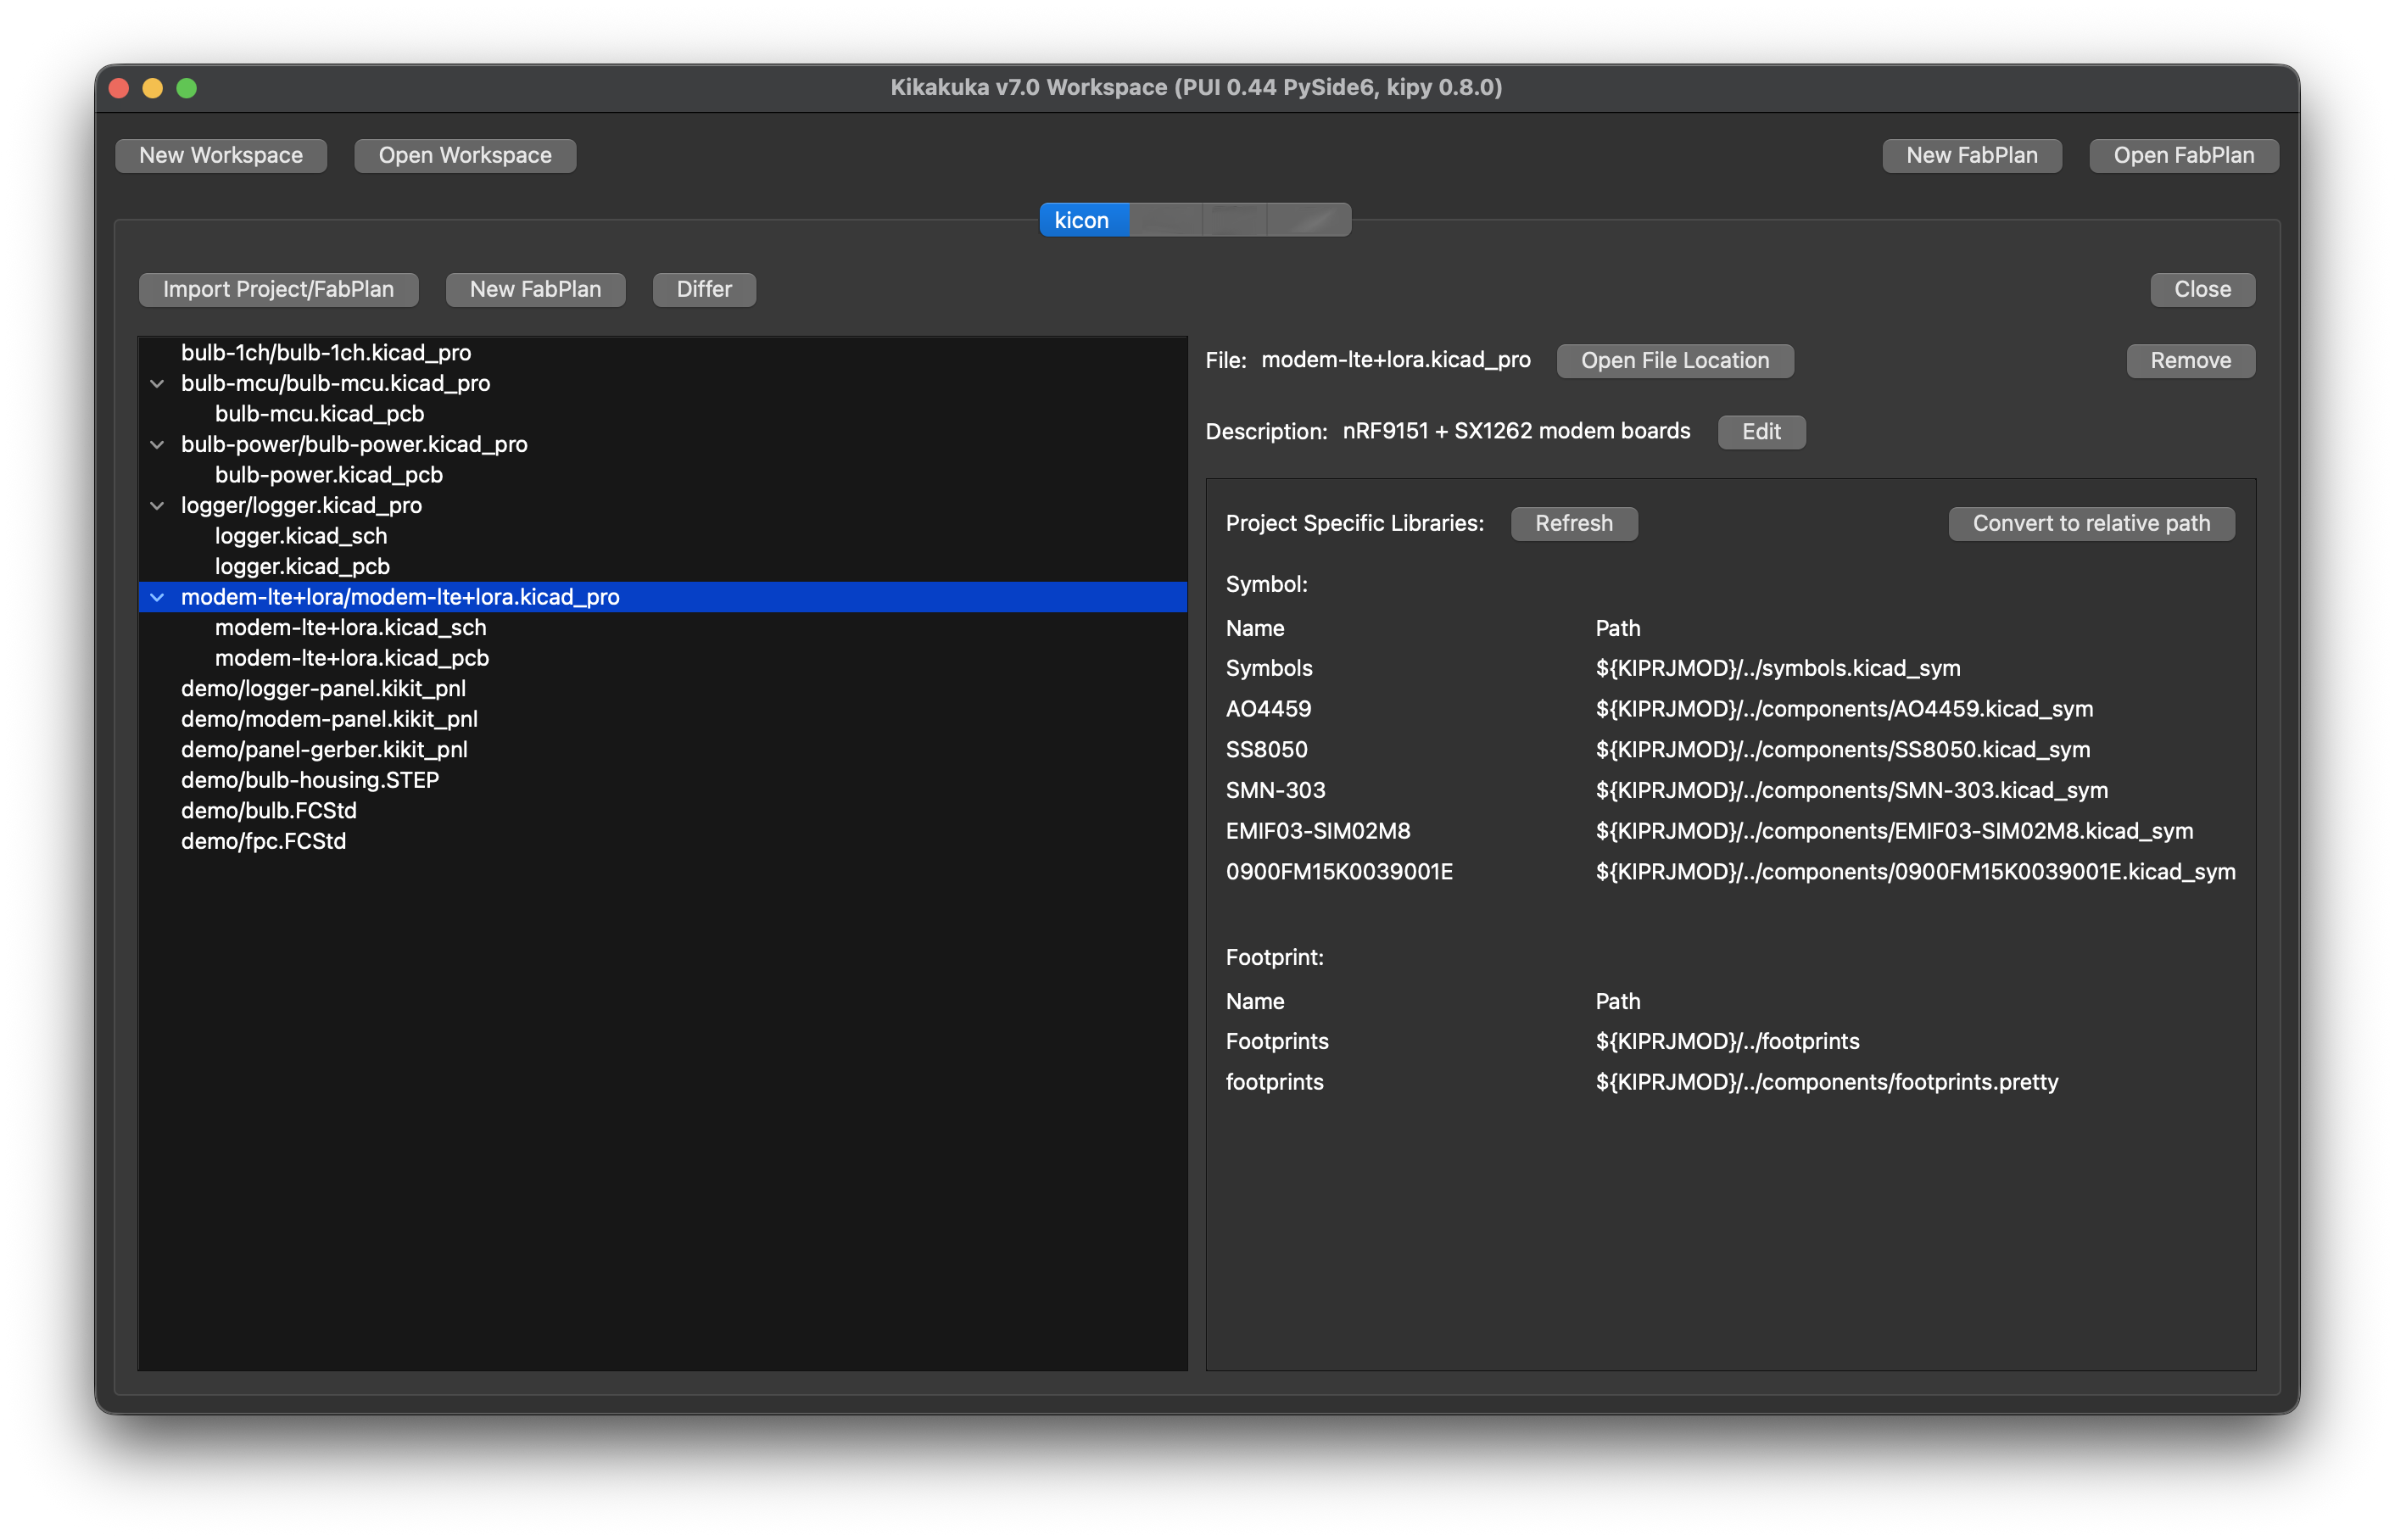Open the Differ tool
The height and width of the screenshot is (1540, 2395).
click(704, 289)
